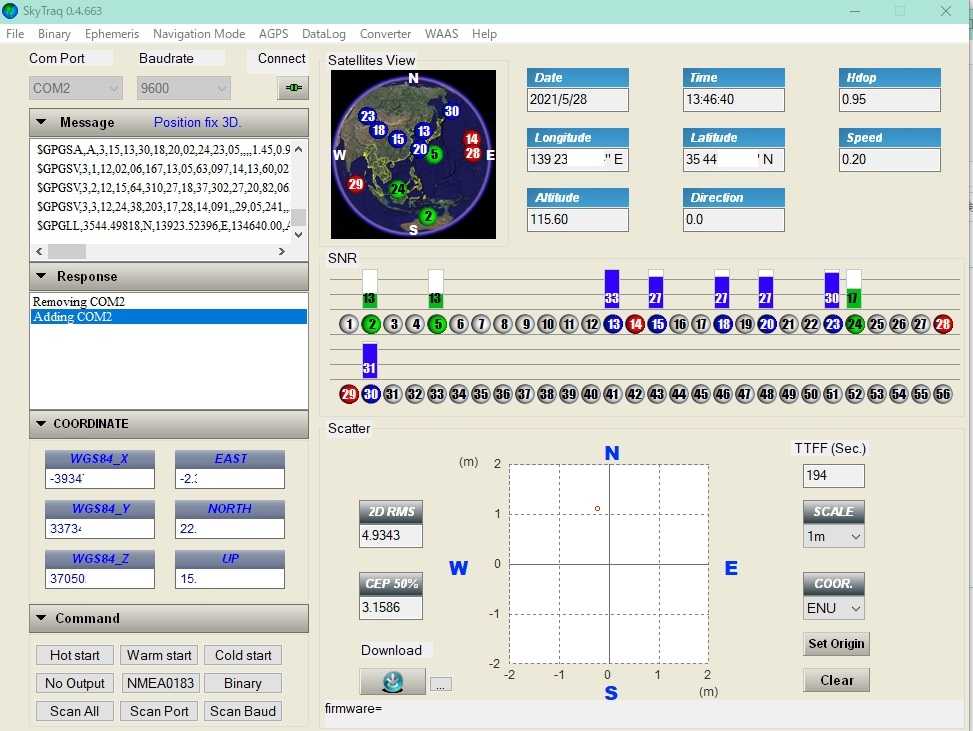973x731 pixels.
Task: Click satellite 13 in the SNR row
Action: [613, 324]
